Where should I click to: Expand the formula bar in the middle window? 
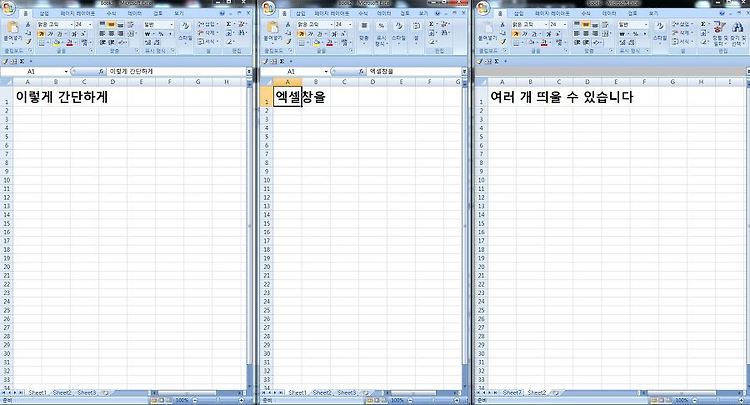coord(464,71)
